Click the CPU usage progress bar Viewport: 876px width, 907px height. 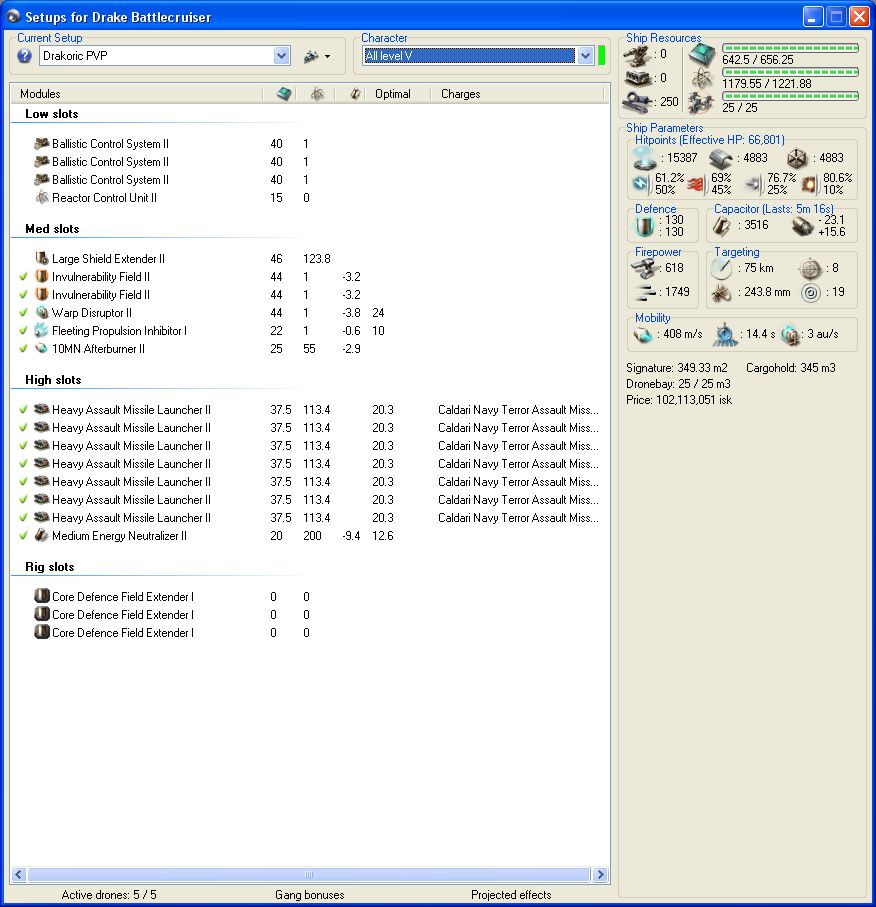[x=790, y=48]
